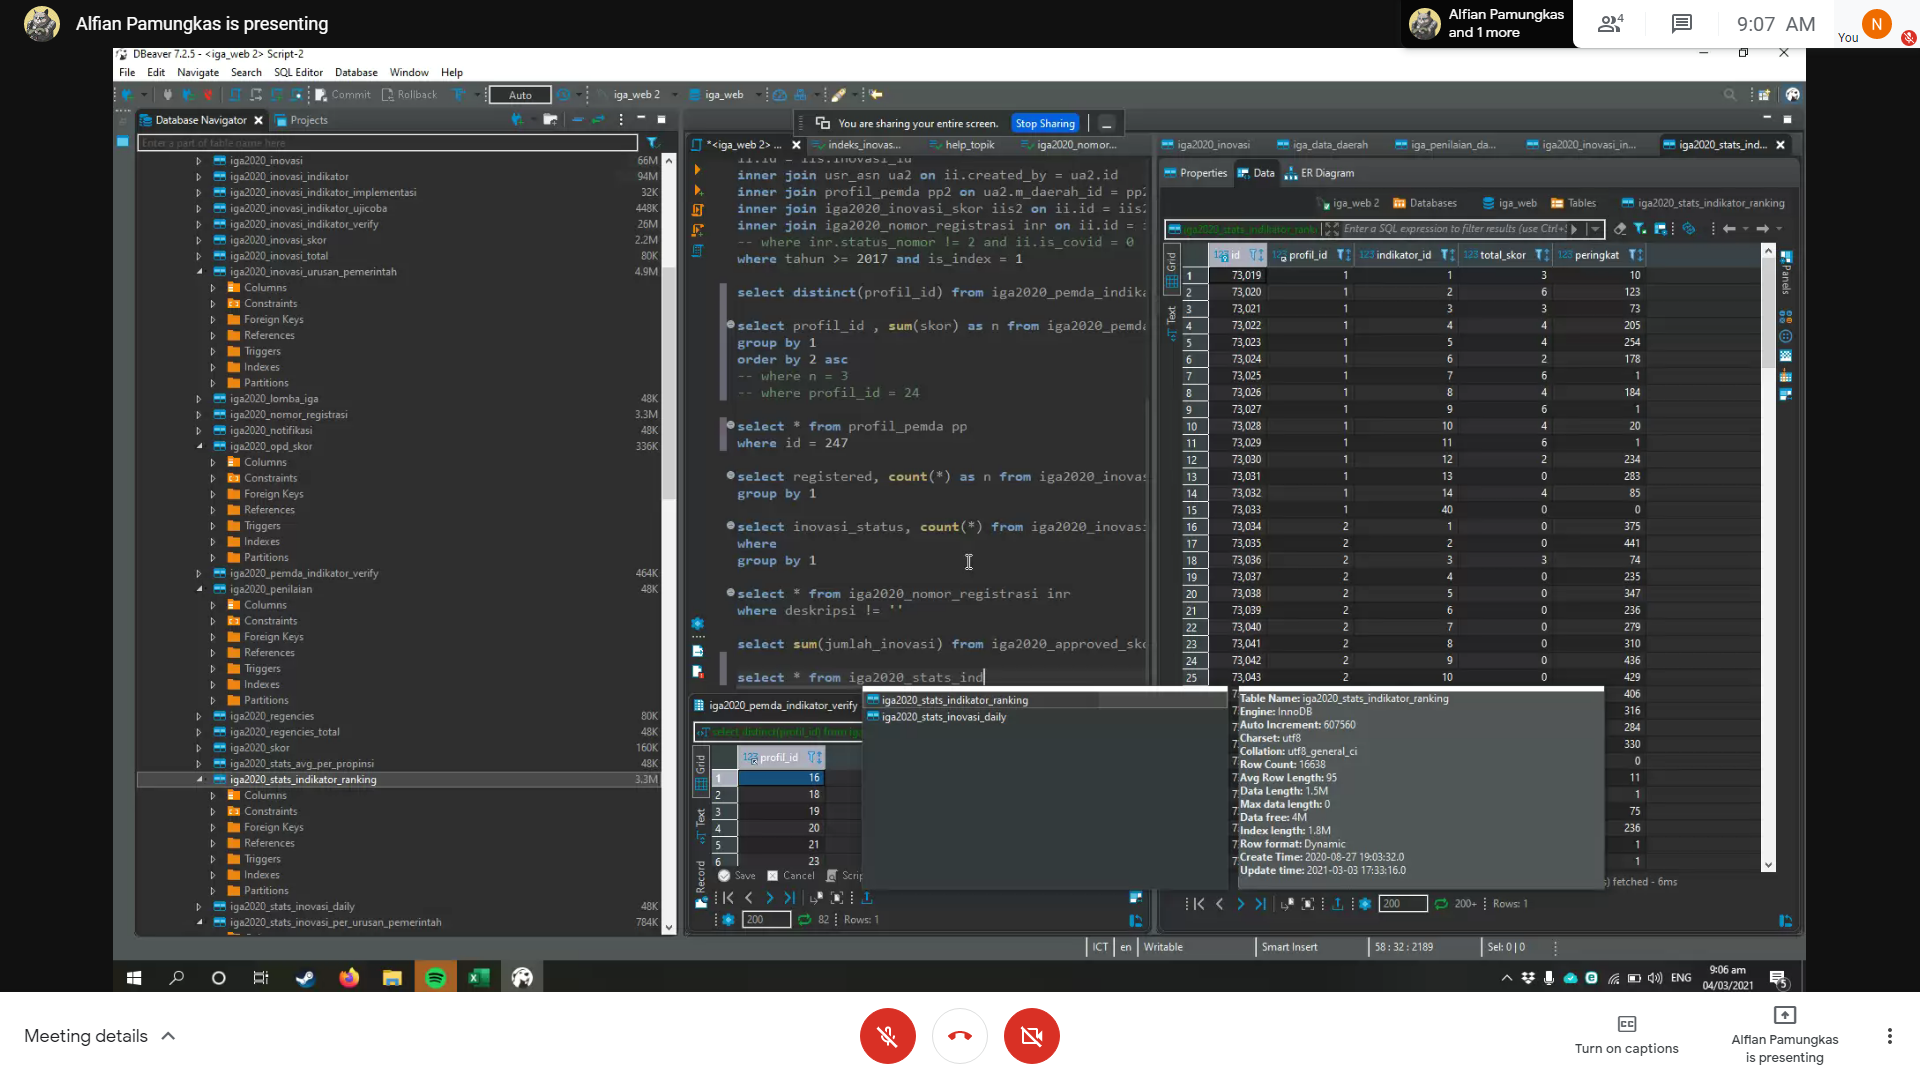Click save filter settings icon
The height and width of the screenshot is (1080, 1920).
[1661, 229]
